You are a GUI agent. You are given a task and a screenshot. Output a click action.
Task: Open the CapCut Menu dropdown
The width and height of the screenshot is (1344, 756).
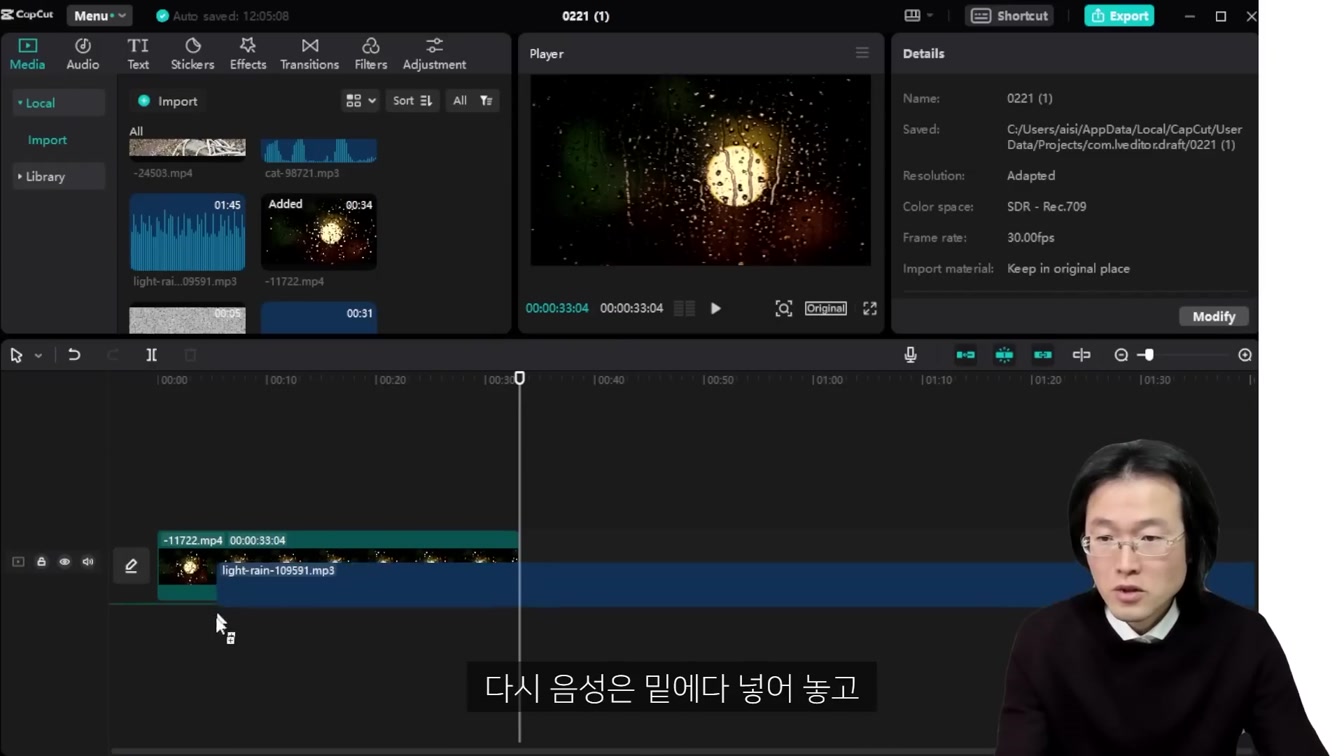[x=99, y=15]
